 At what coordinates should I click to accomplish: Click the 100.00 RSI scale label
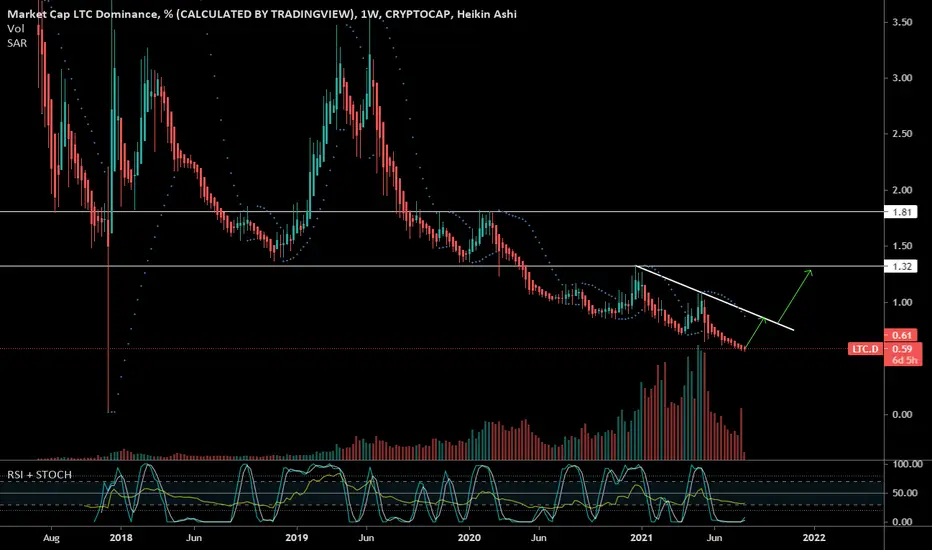click(x=908, y=464)
